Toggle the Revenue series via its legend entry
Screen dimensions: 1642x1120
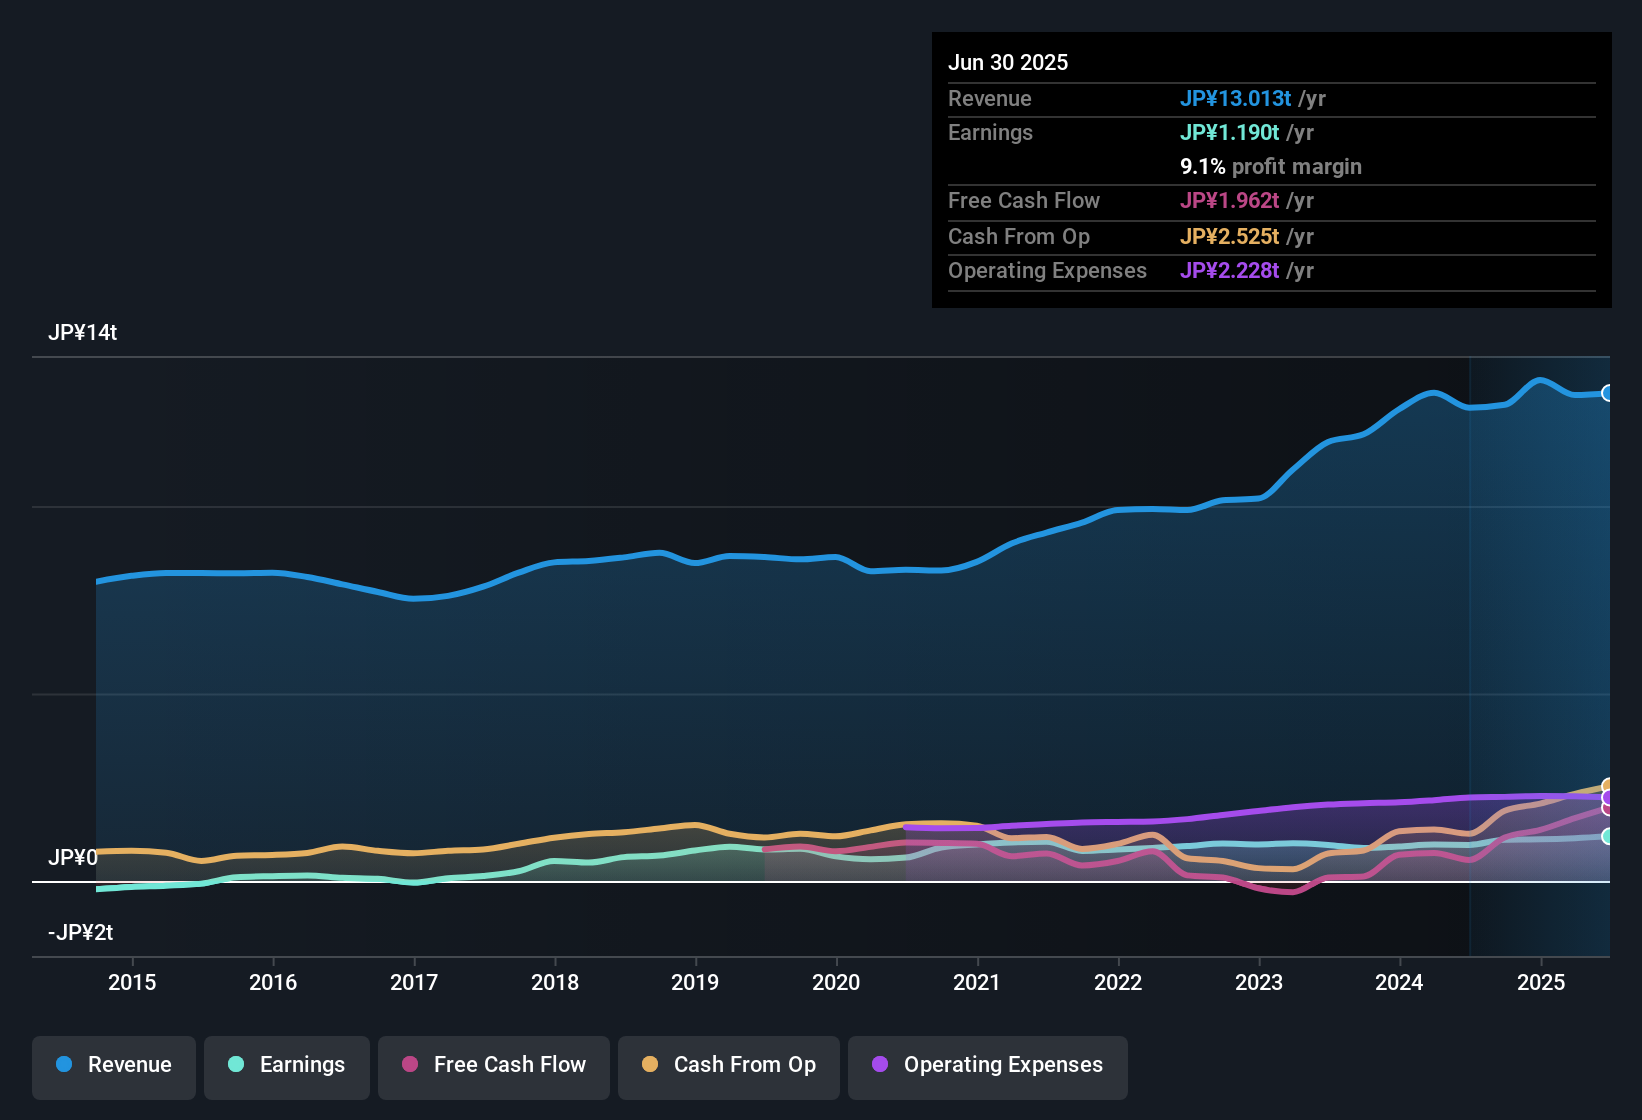pos(113,1066)
